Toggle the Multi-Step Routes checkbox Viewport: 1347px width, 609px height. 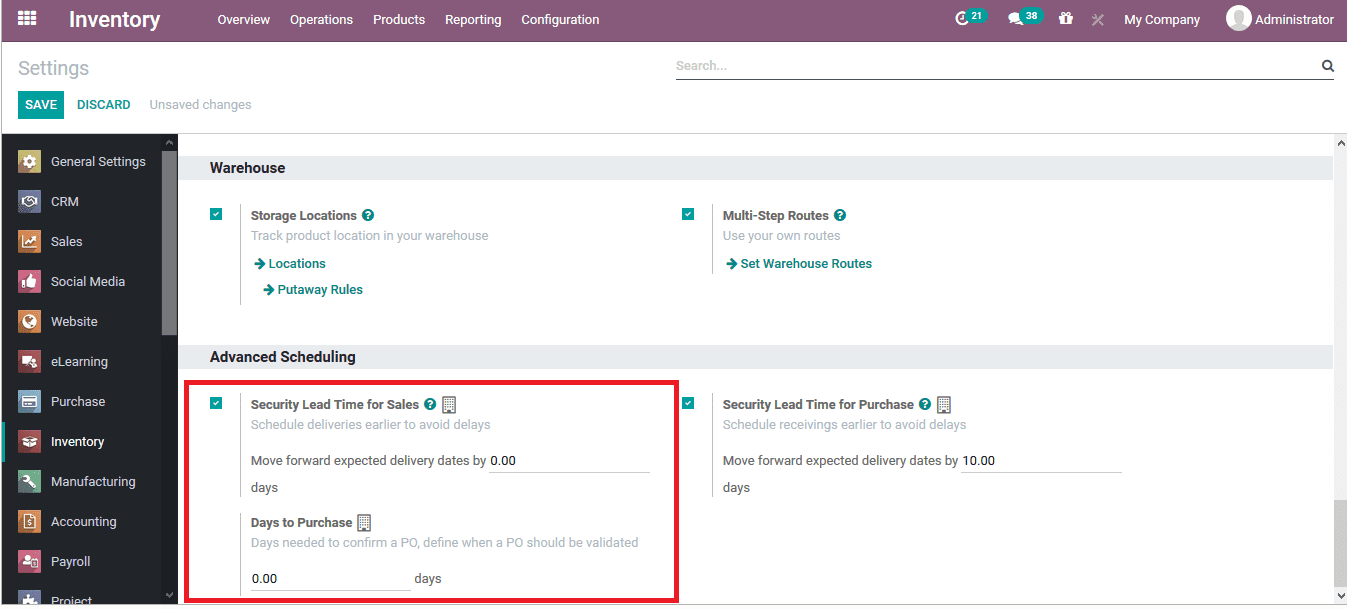coord(688,214)
